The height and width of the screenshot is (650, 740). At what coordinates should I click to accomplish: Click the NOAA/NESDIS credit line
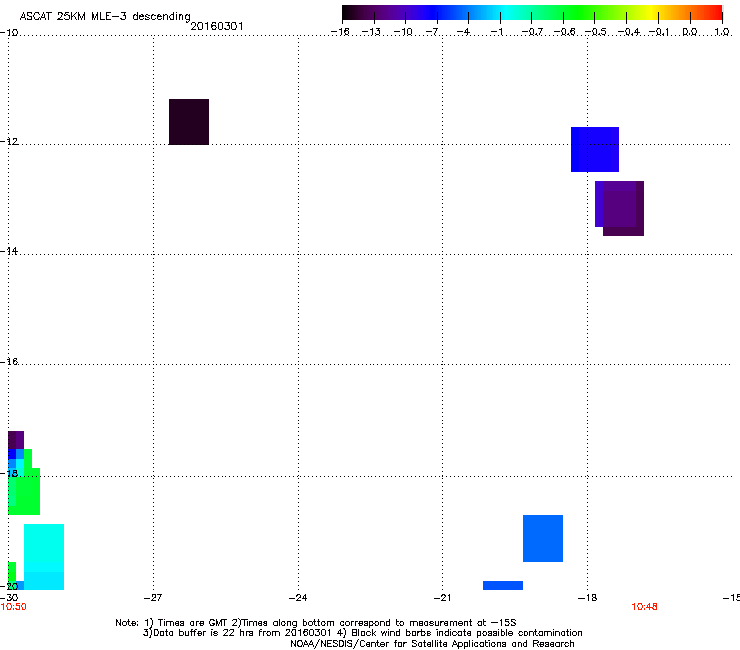[x=432, y=644]
